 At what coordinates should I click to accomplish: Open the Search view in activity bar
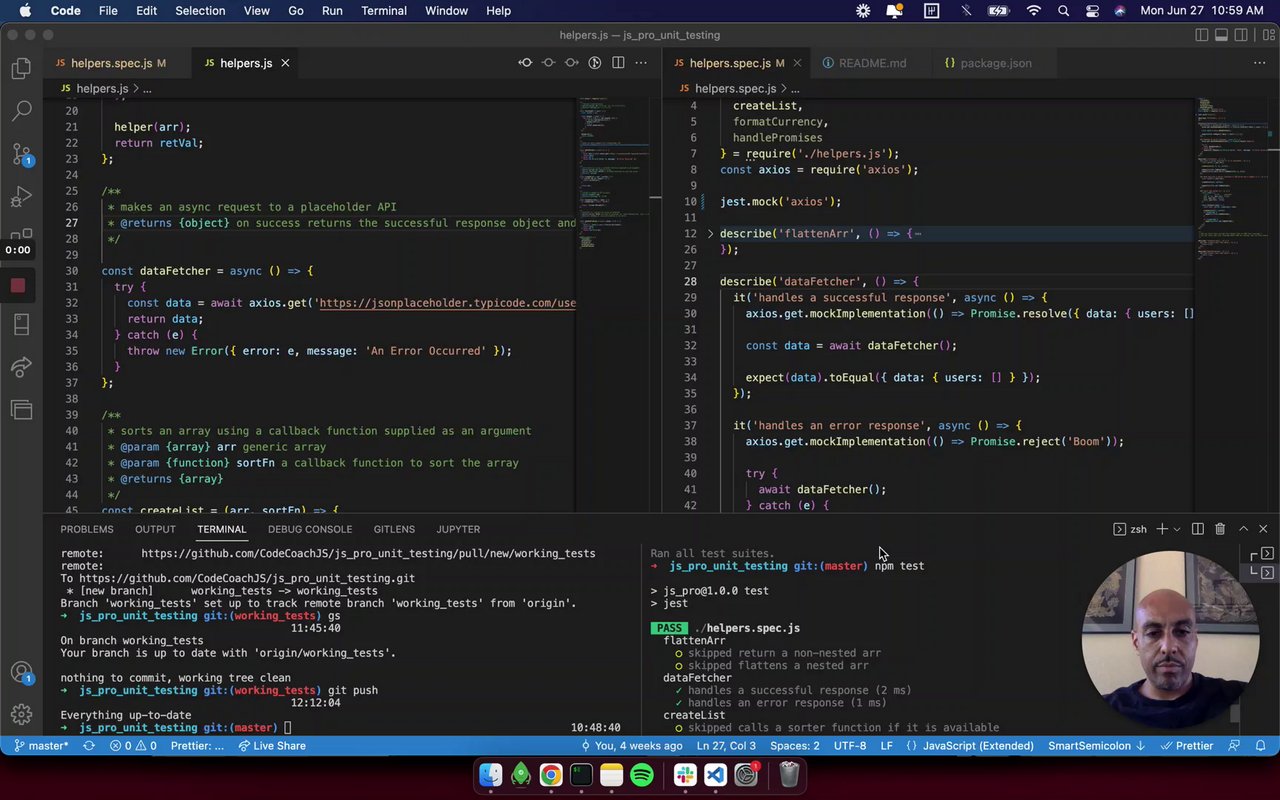(21, 111)
